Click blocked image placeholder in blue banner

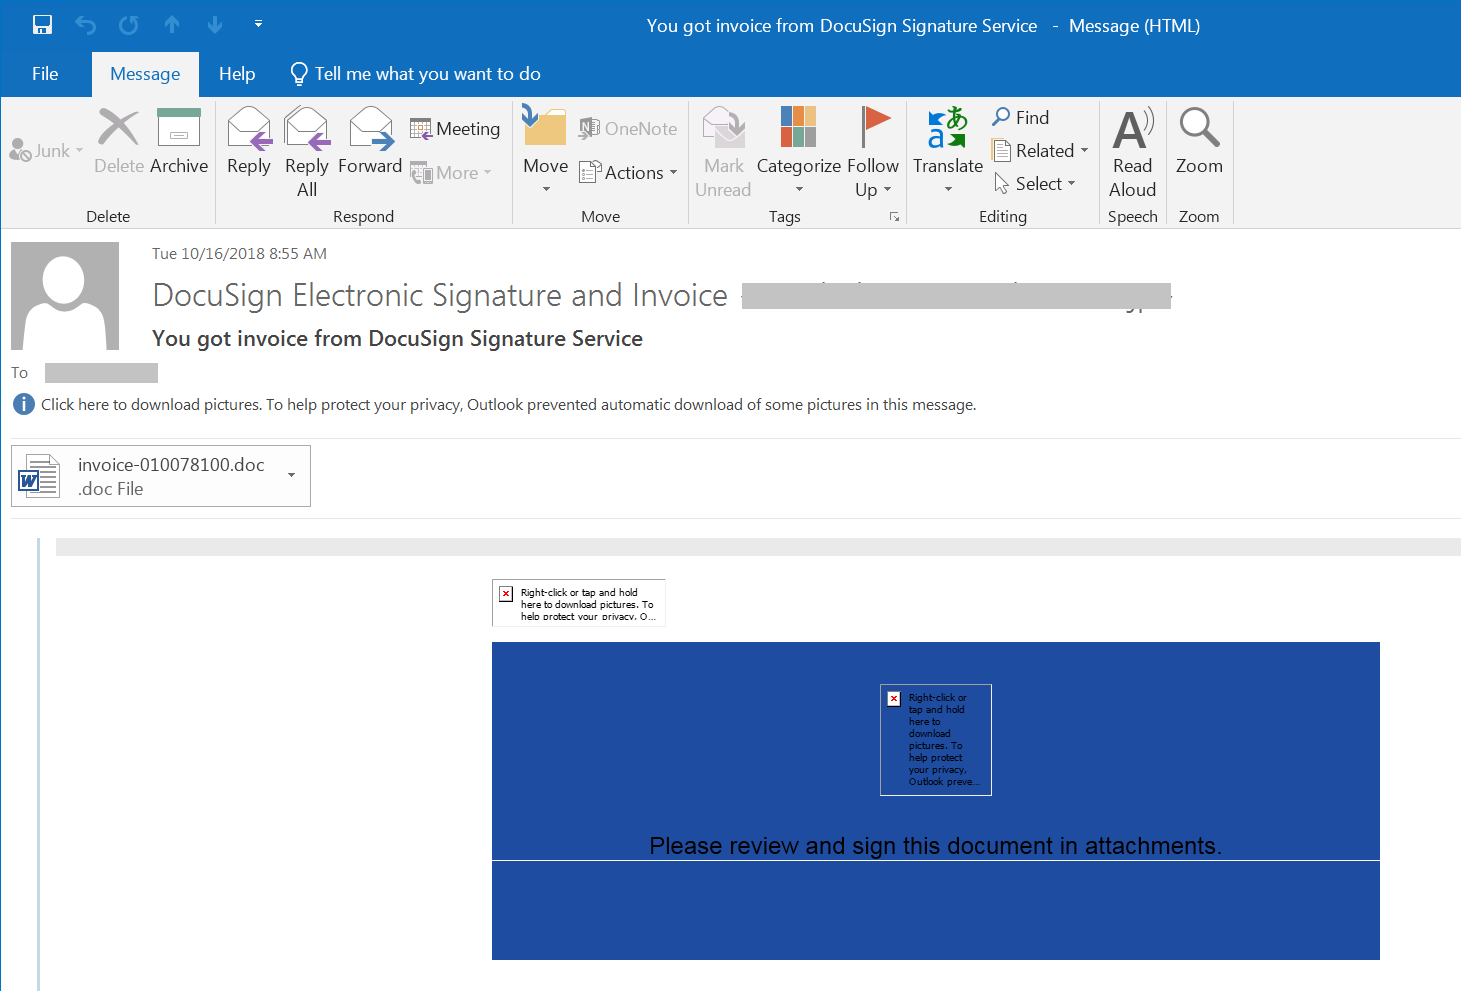click(x=936, y=740)
